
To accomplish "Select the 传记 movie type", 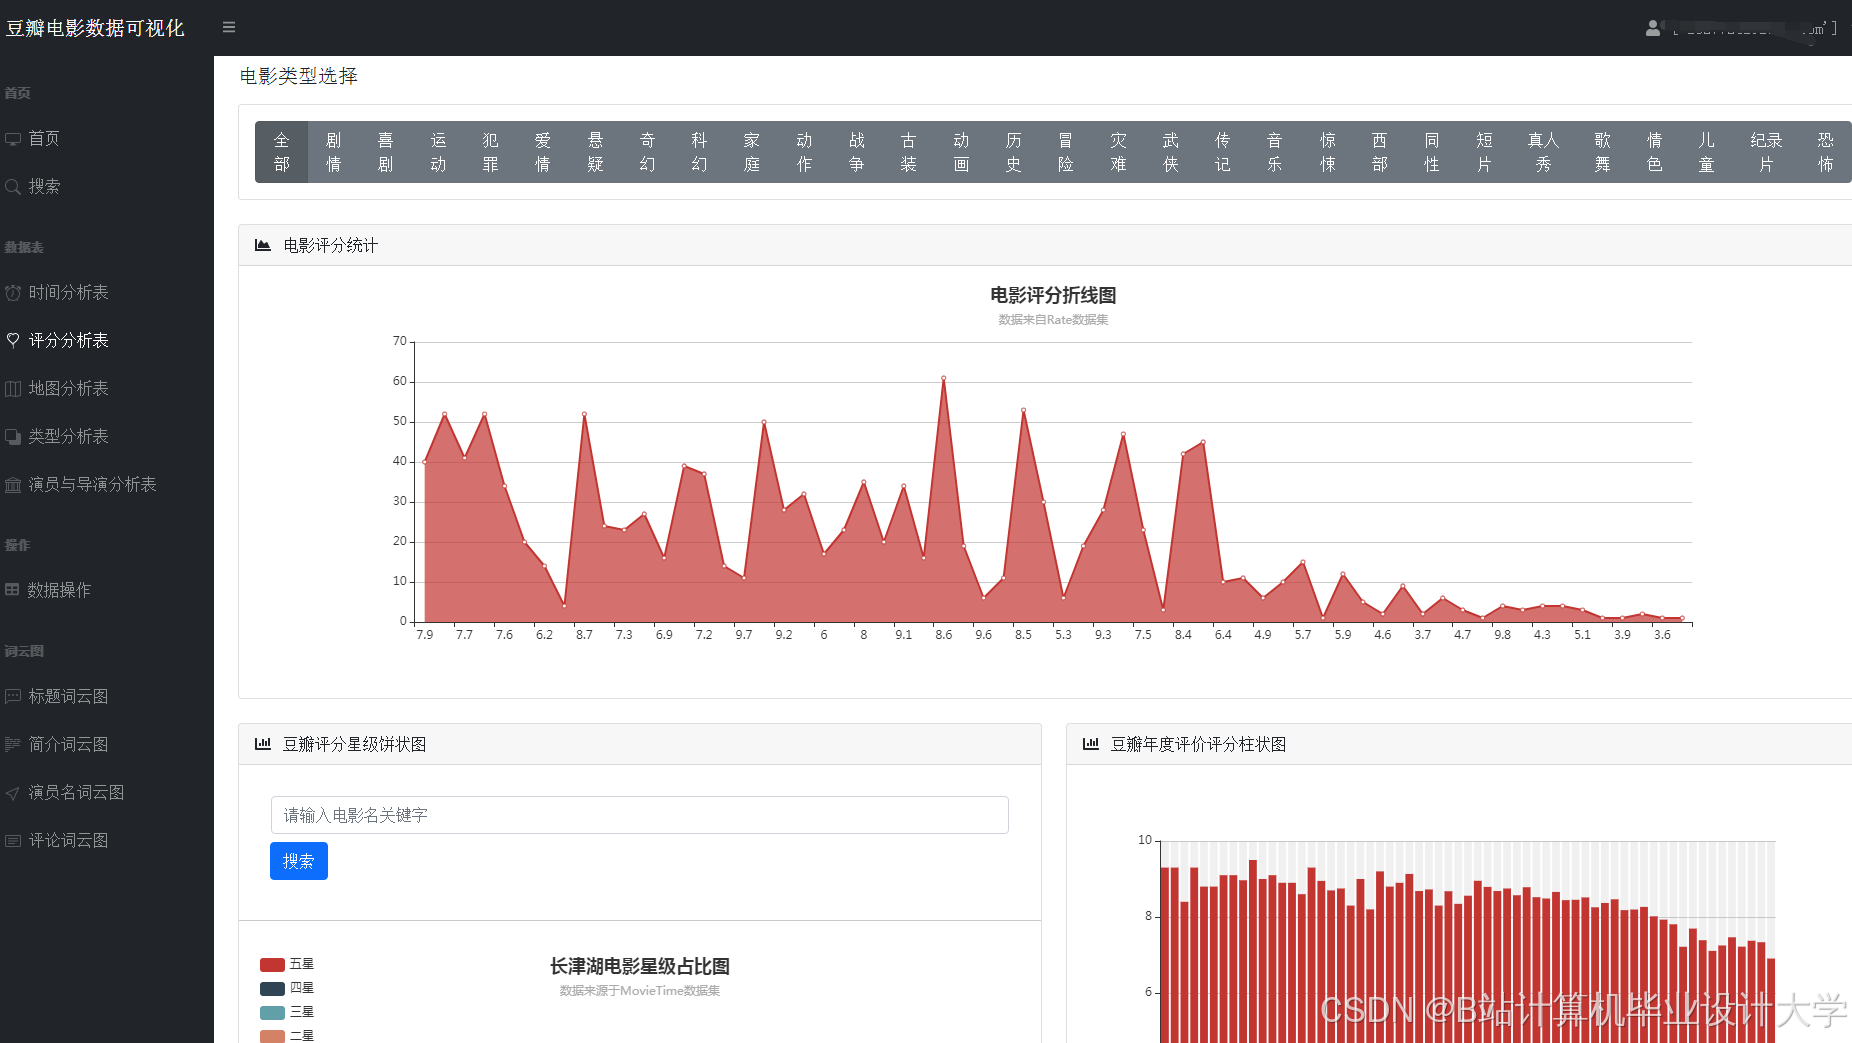I will point(1223,152).
